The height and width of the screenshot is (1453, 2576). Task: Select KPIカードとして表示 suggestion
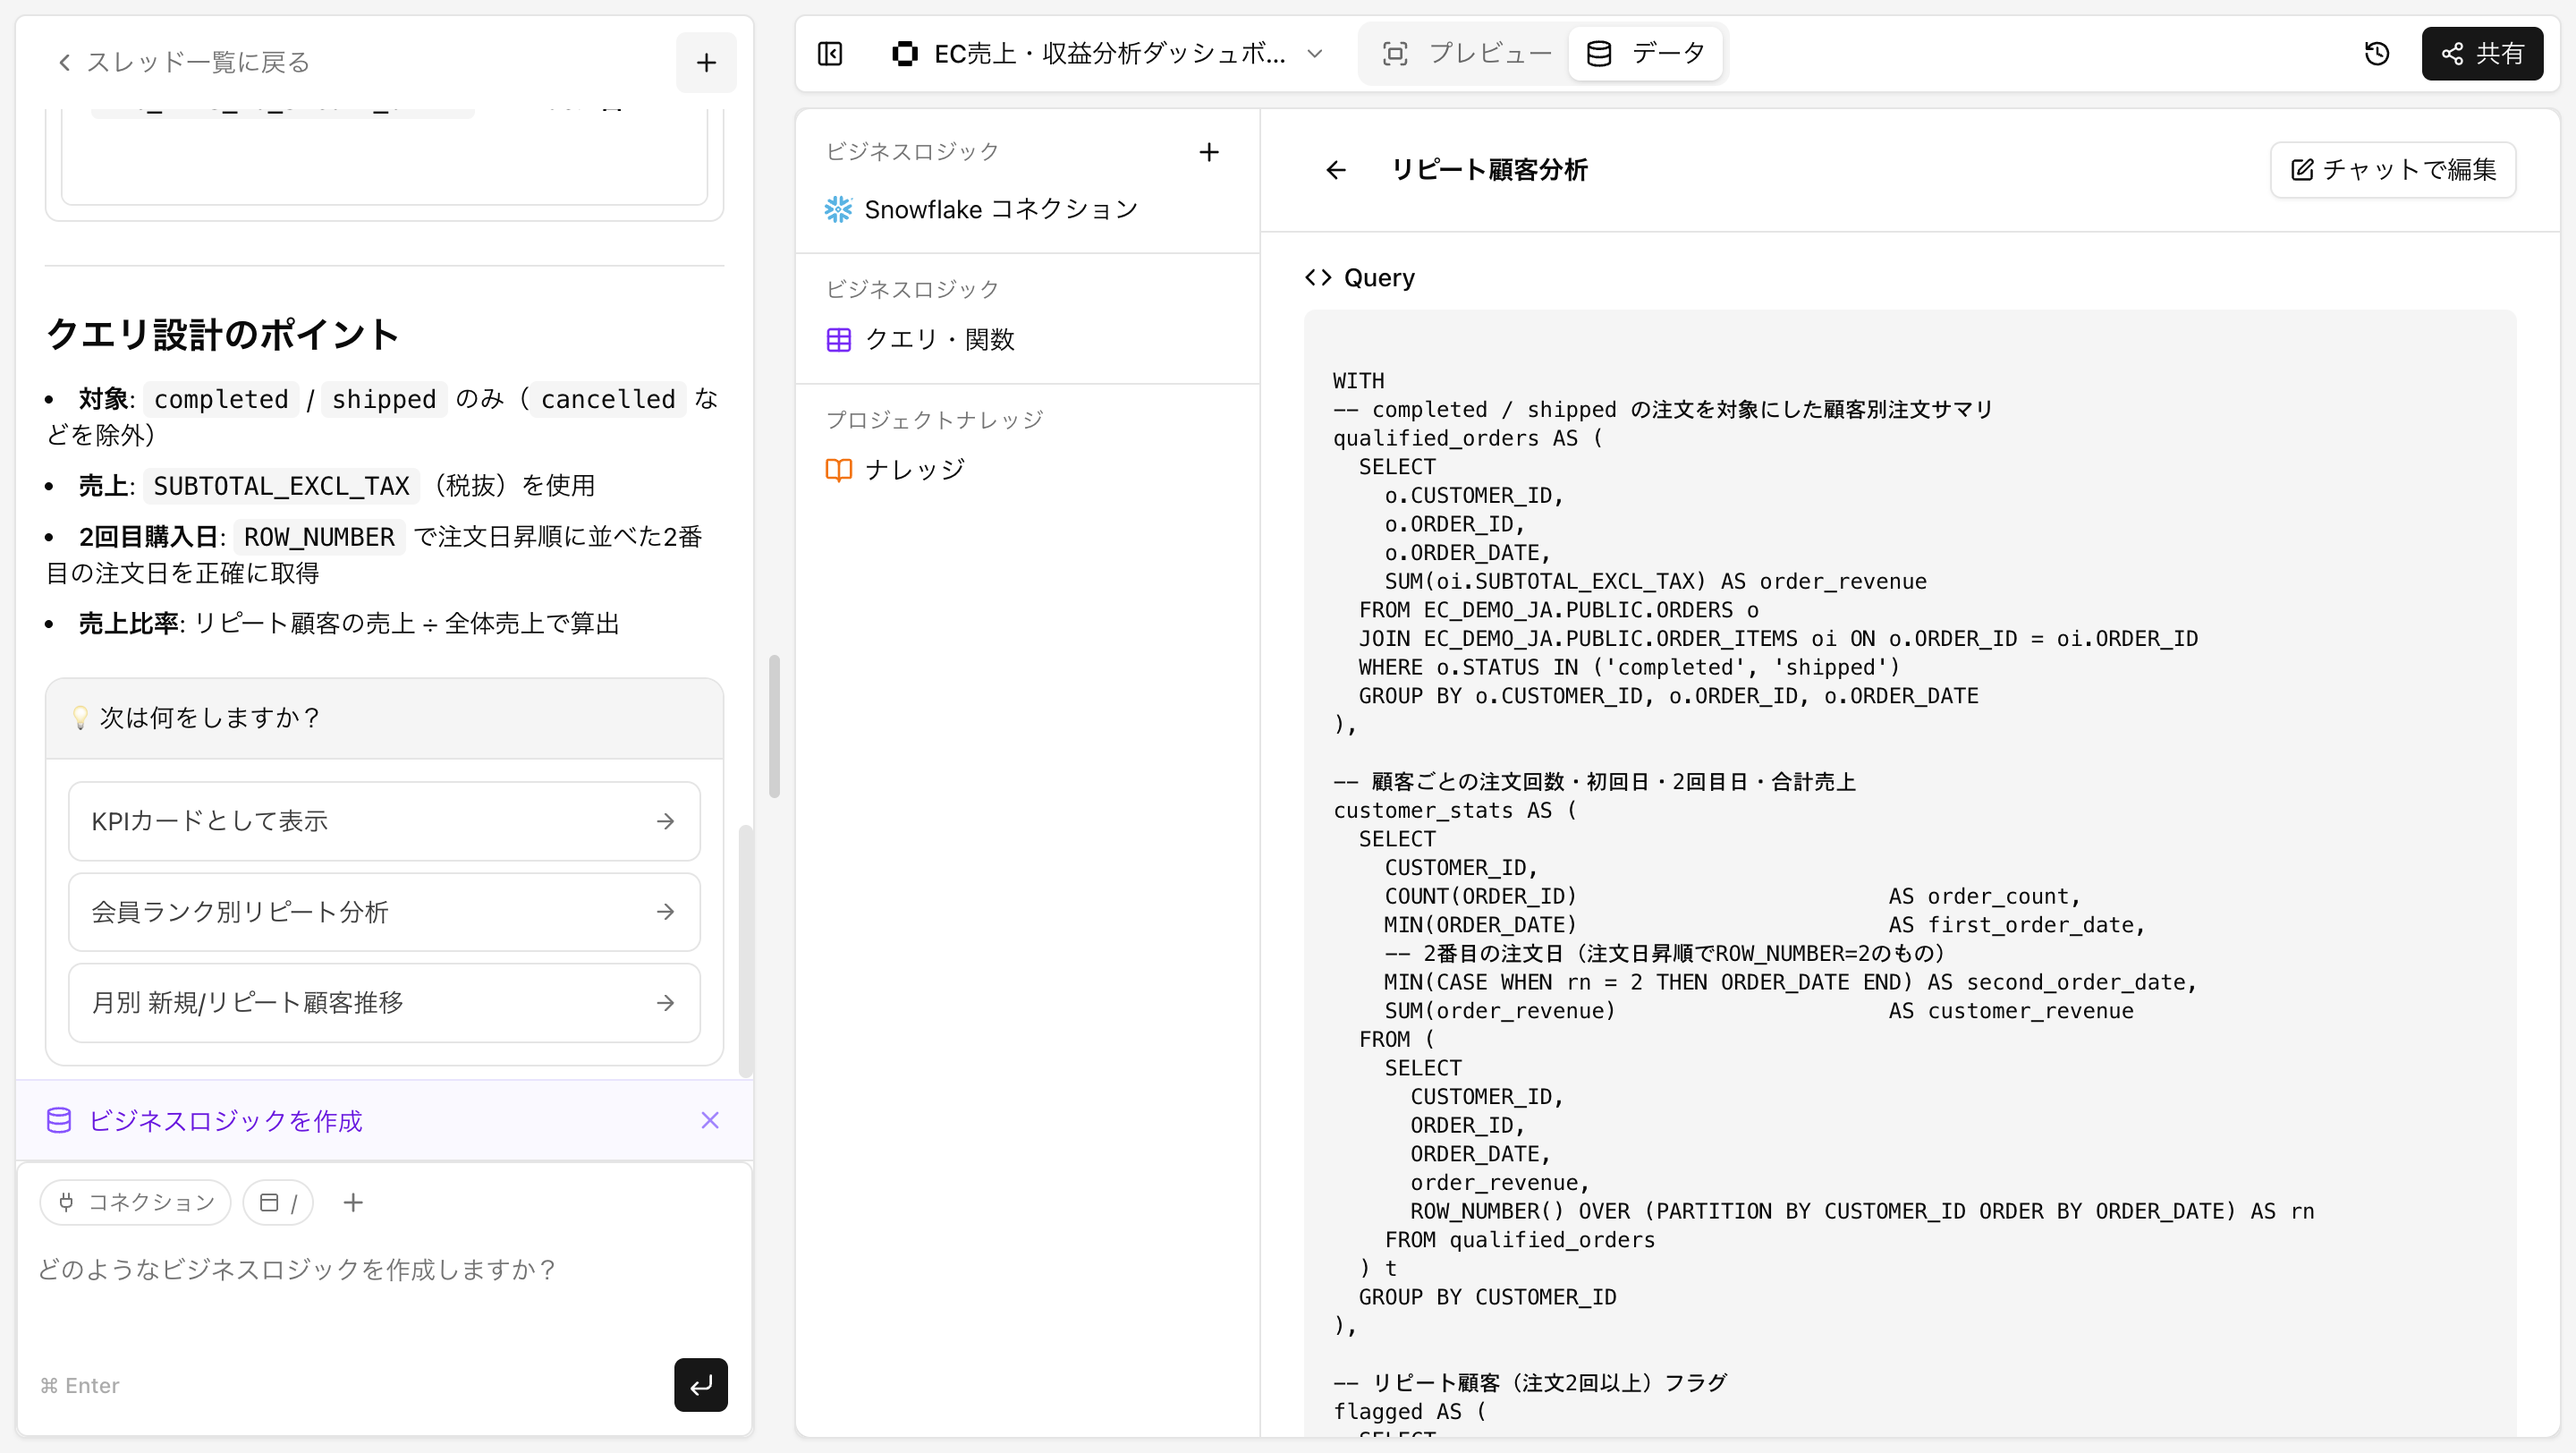(384, 821)
